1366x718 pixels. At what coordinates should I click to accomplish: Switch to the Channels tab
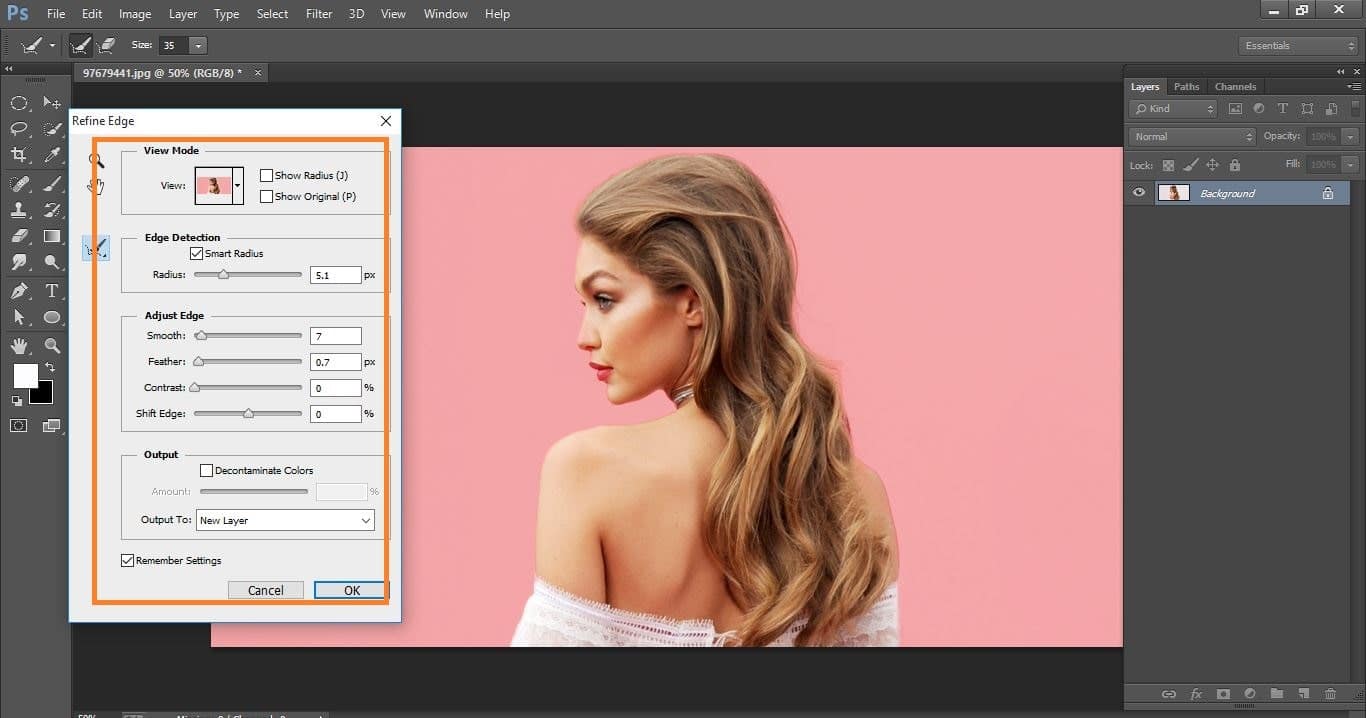(1235, 86)
